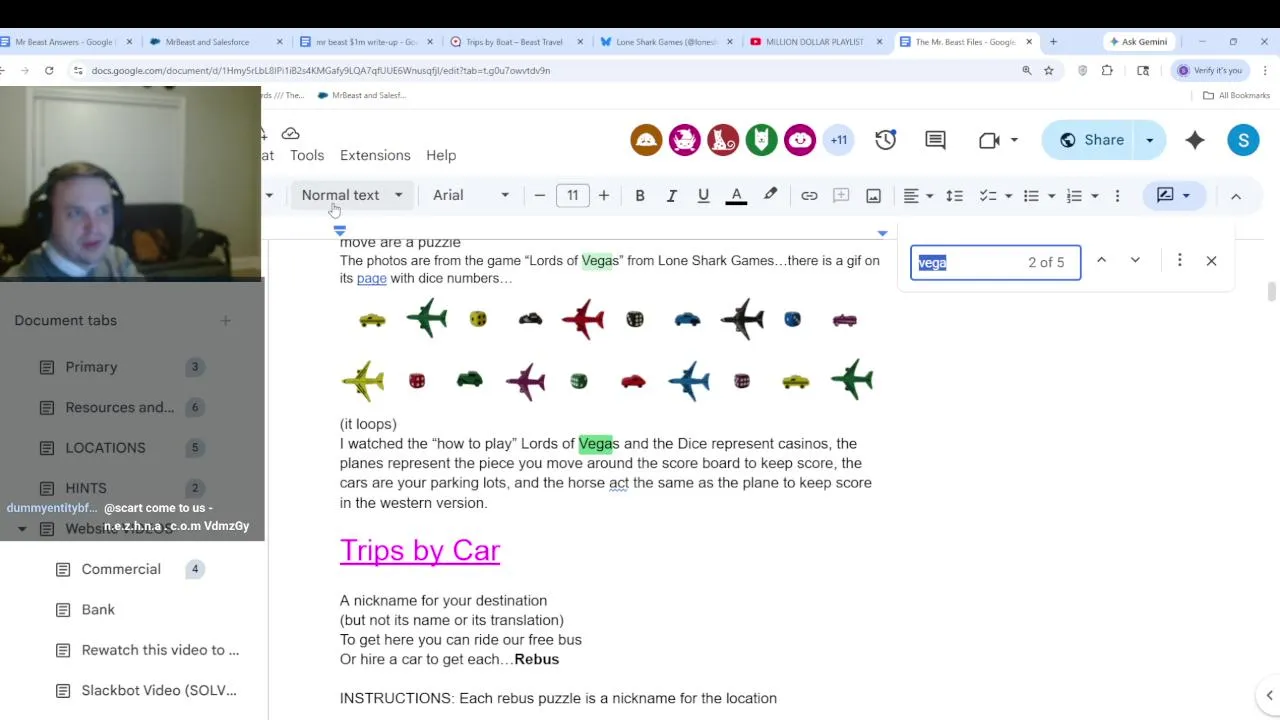Open the LOCATIONS document tab
This screenshot has height=720, width=1280.
point(105,448)
